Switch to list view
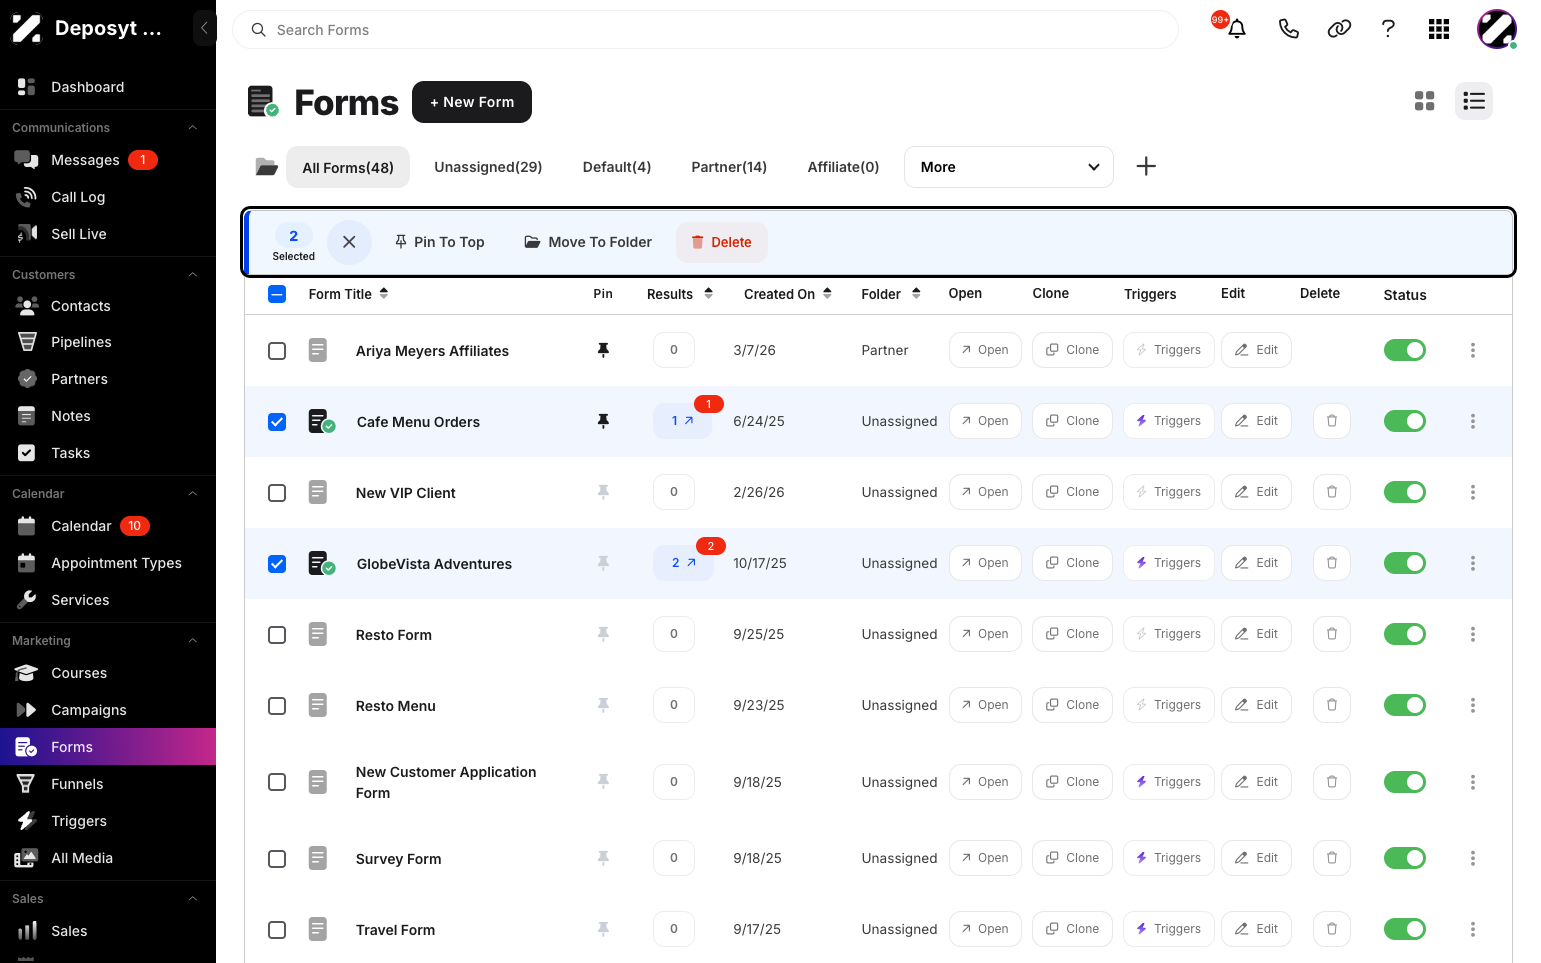 click(1474, 101)
